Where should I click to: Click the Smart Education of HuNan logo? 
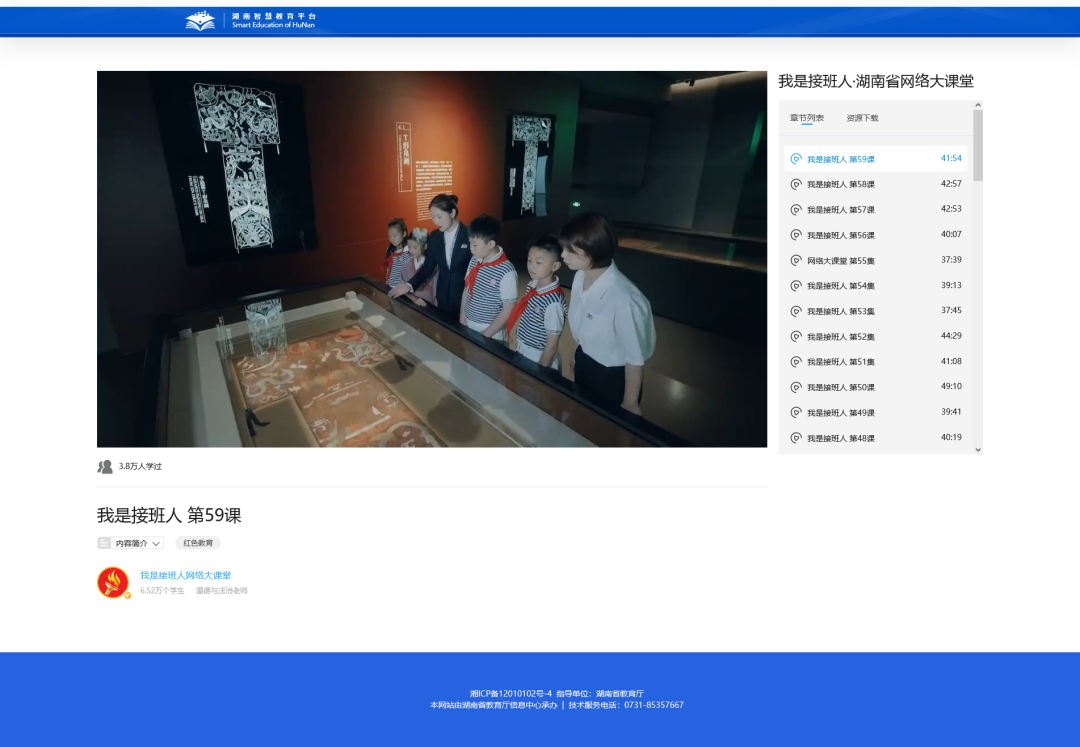251,20
